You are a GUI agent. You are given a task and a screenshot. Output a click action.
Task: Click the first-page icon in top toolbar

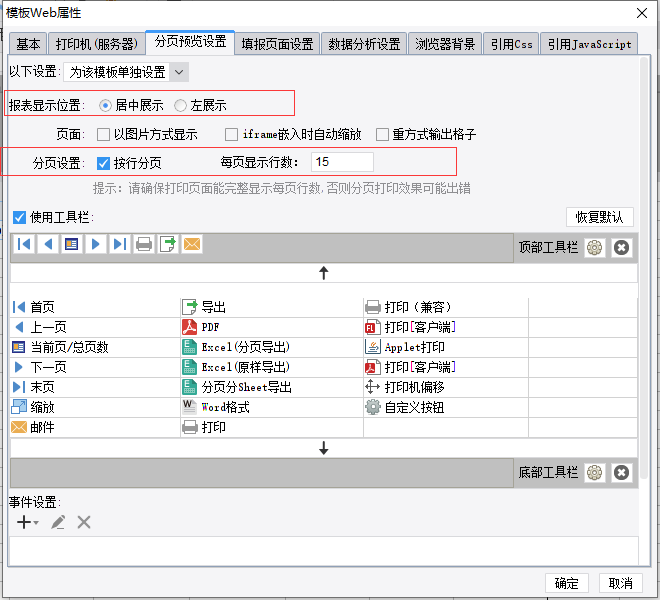pos(24,244)
